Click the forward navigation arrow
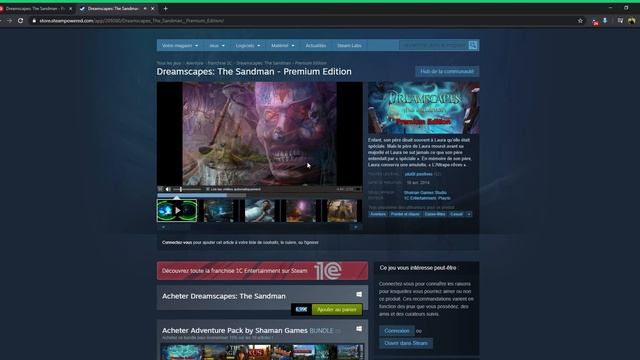Screen dimensions: 640x360 coord(9,20)
